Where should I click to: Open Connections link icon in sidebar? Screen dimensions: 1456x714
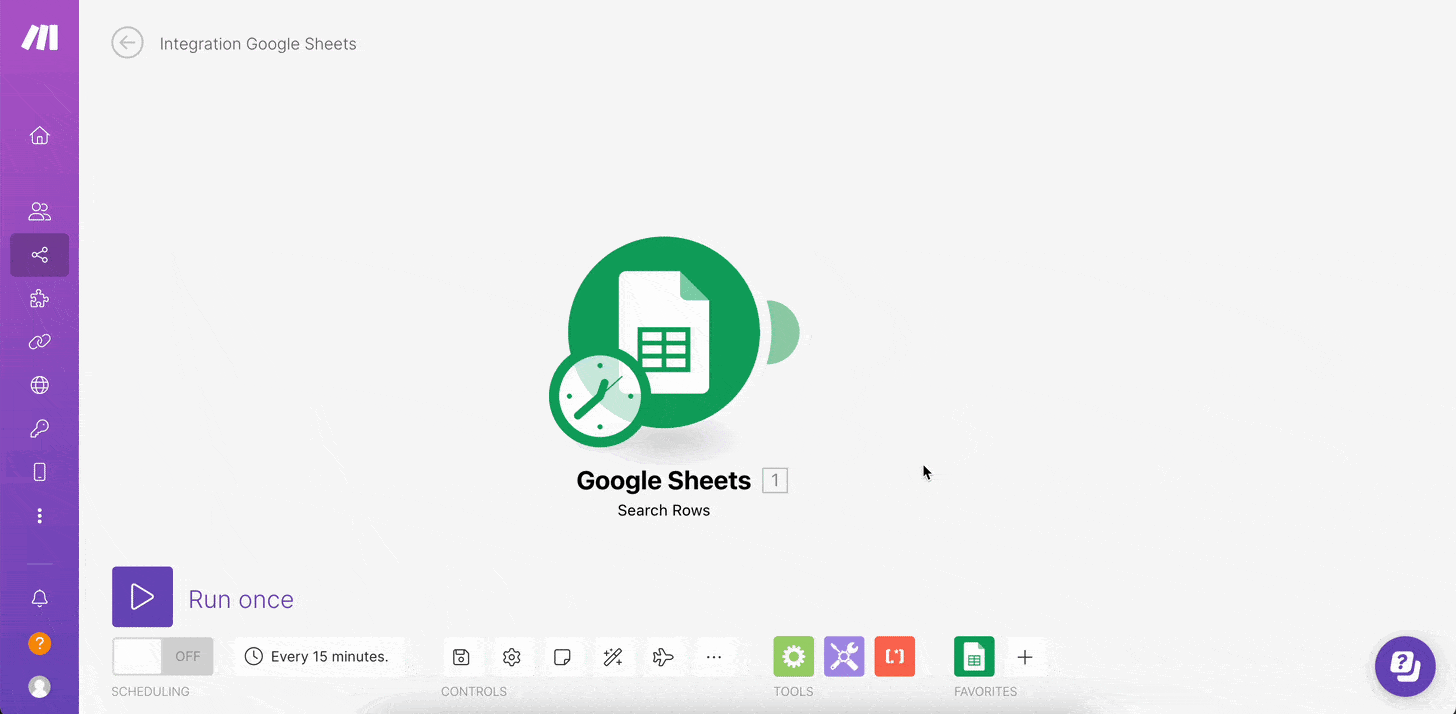tap(39, 342)
